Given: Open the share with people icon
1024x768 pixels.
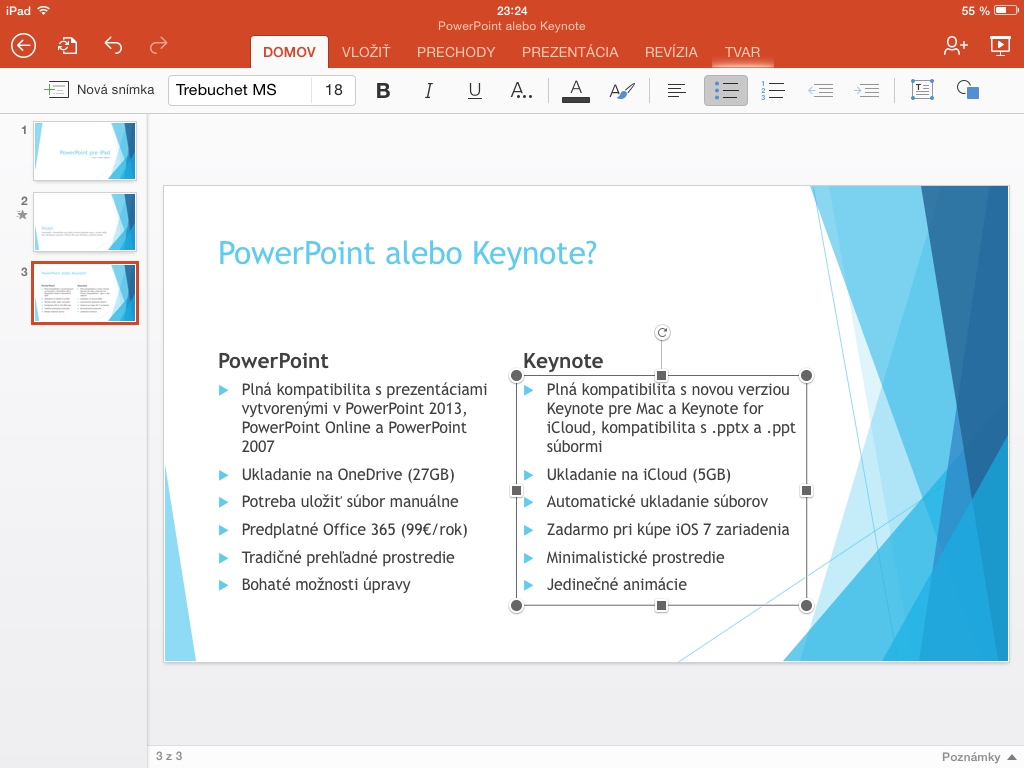Looking at the screenshot, I should click(x=955, y=45).
